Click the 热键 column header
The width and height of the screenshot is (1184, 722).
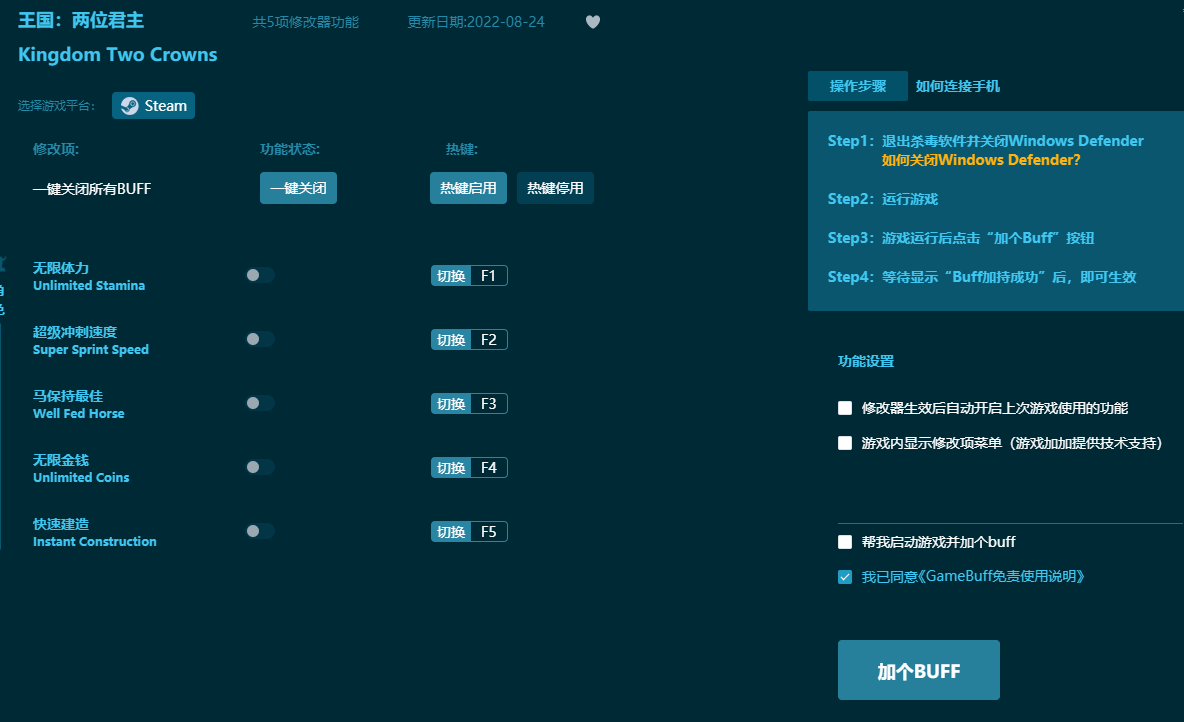(461, 149)
